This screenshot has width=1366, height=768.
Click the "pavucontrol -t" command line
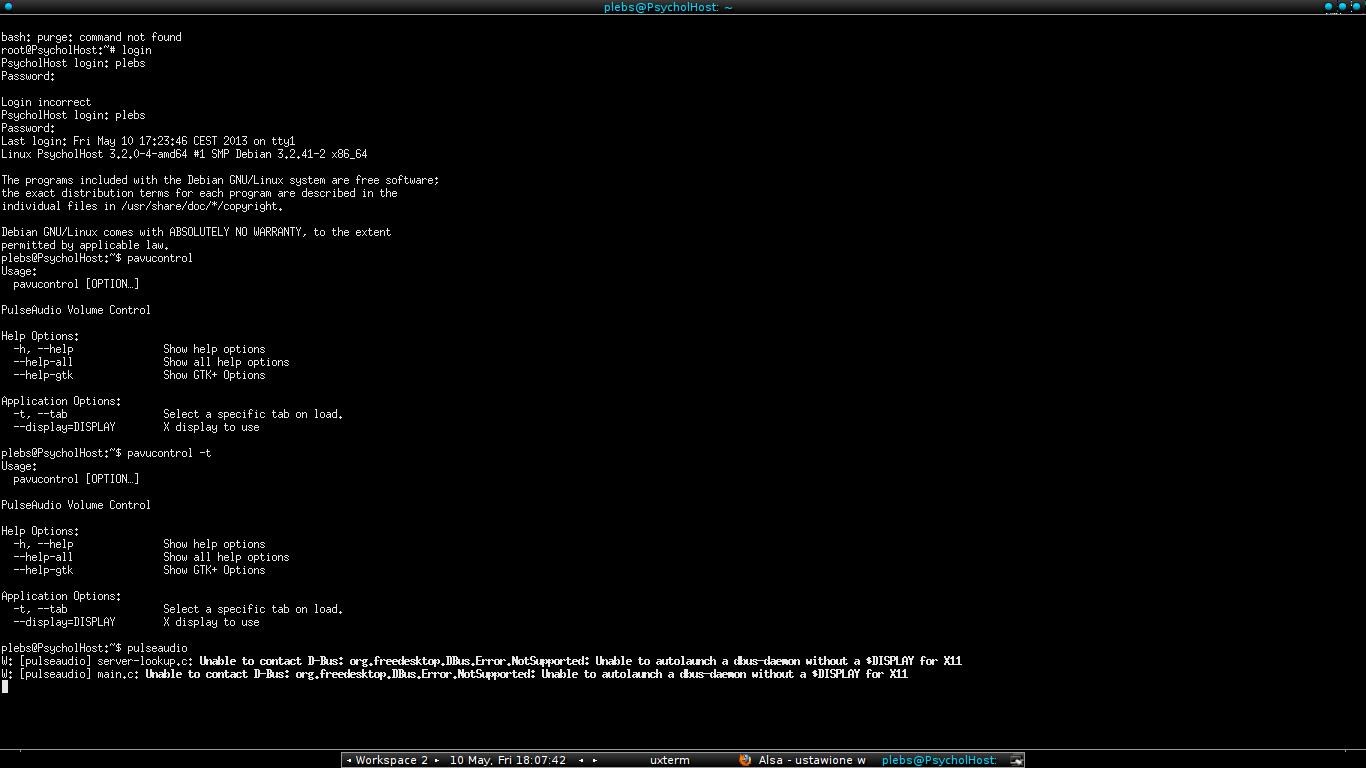pos(169,453)
